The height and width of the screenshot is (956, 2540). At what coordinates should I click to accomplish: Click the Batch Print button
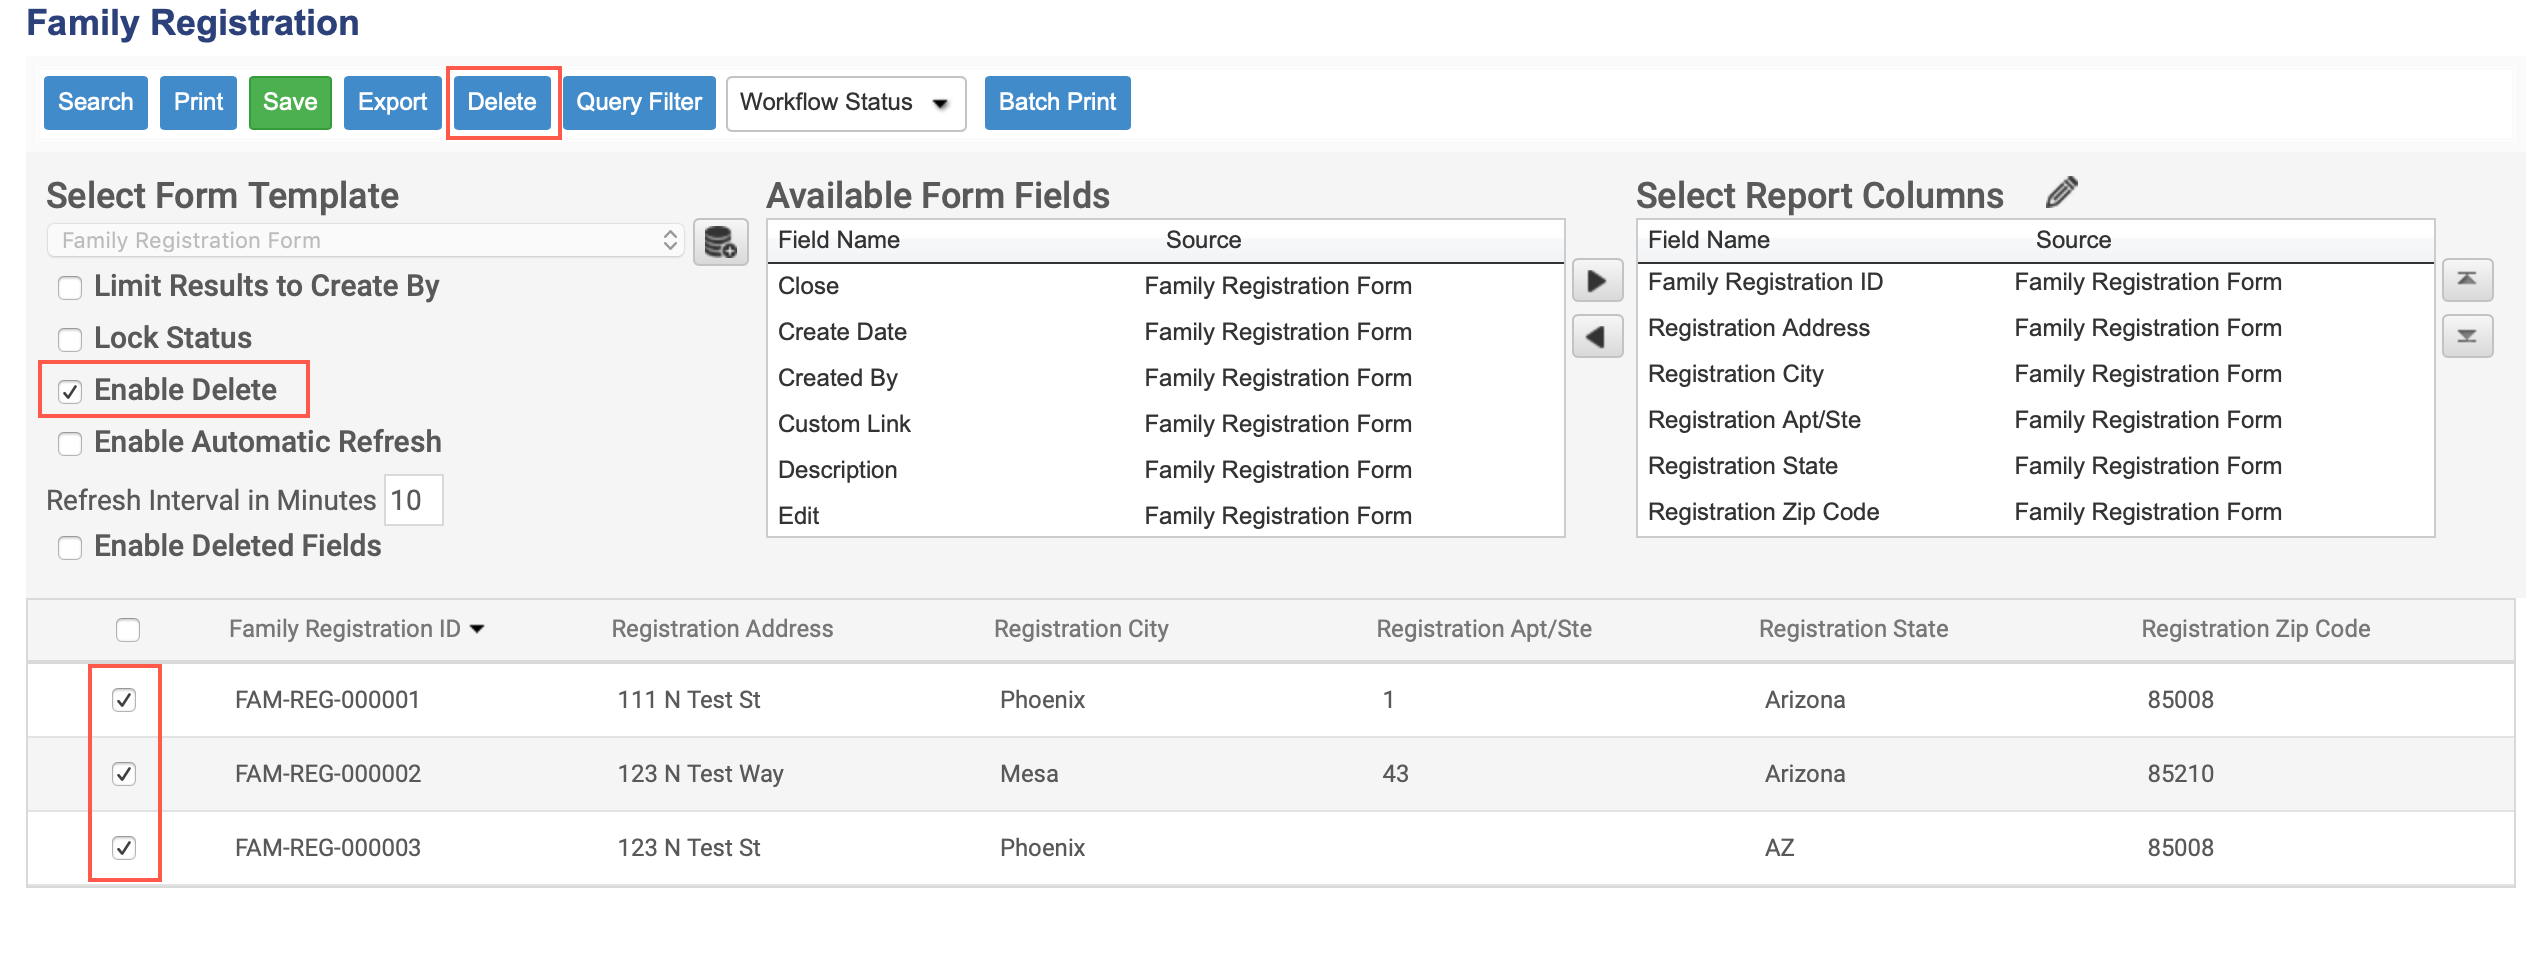[x=1057, y=103]
